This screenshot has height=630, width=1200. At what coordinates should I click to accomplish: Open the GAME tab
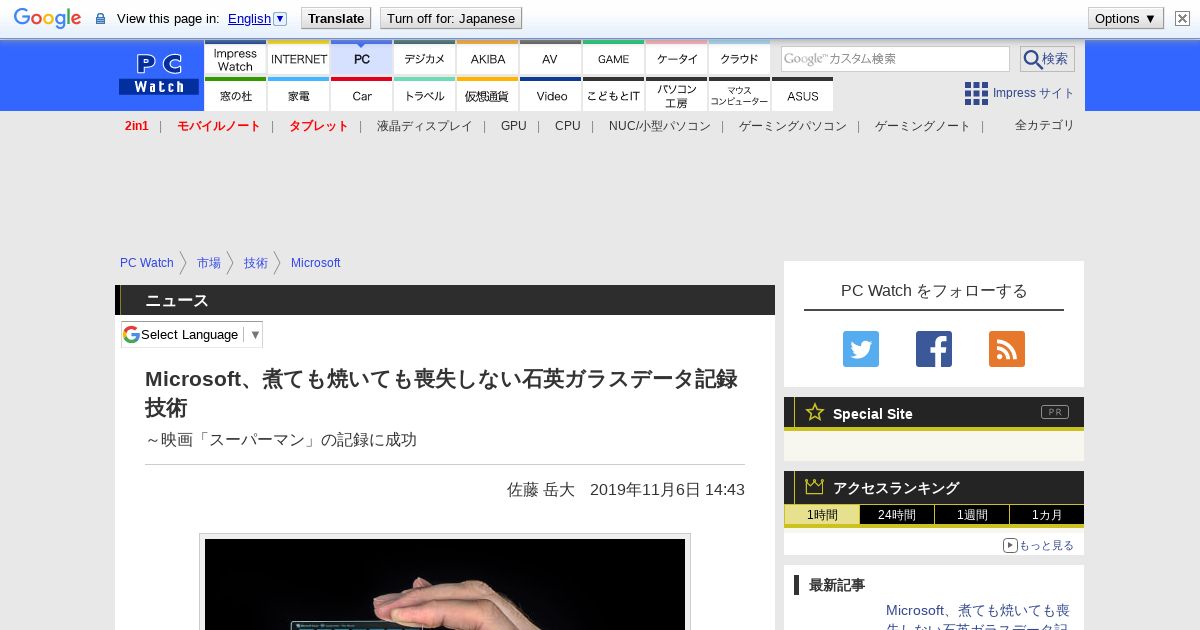coord(614,59)
